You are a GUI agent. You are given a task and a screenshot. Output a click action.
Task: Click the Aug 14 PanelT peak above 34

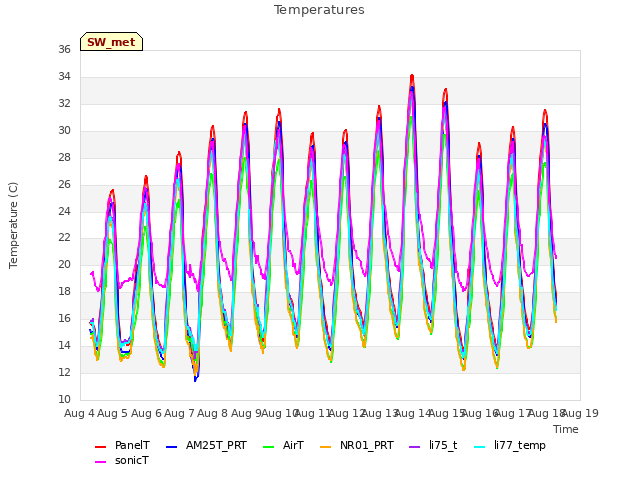coord(412,77)
